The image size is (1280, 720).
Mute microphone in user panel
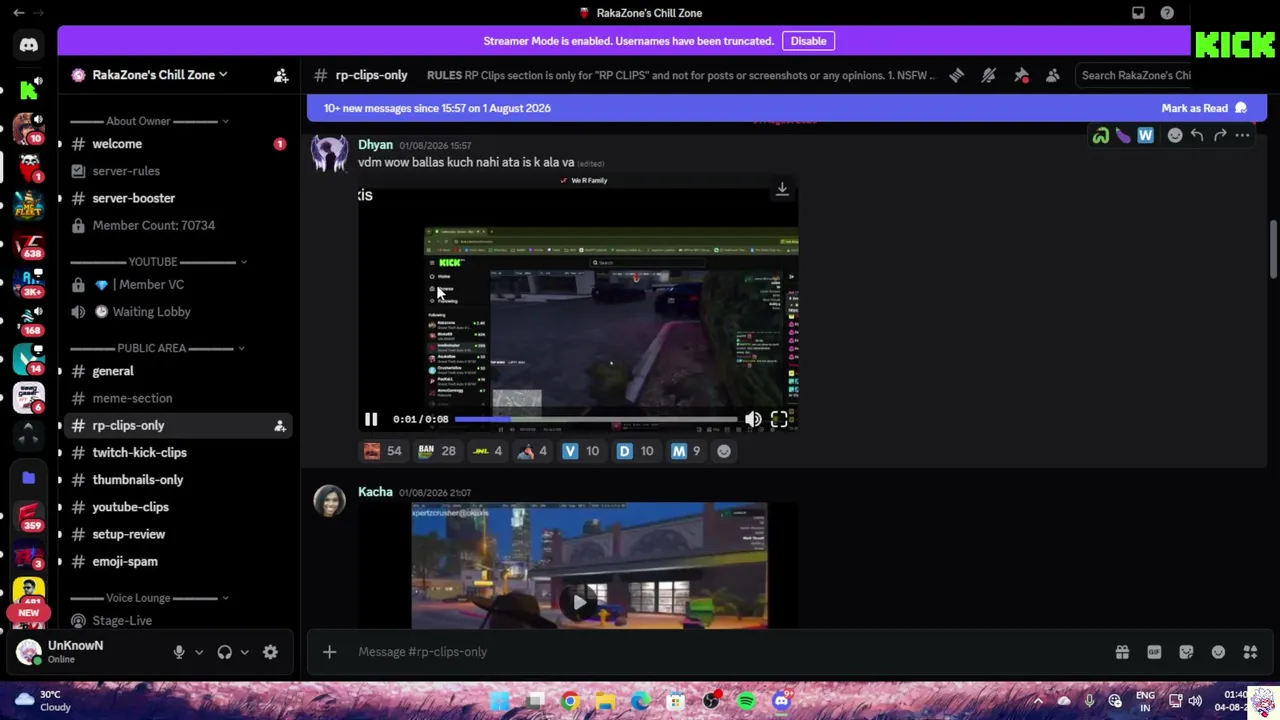(179, 652)
